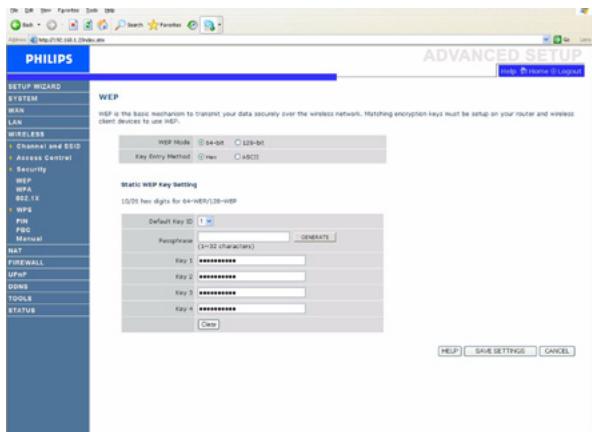
Task: Select Security in sidebar
Action: [x=31, y=170]
